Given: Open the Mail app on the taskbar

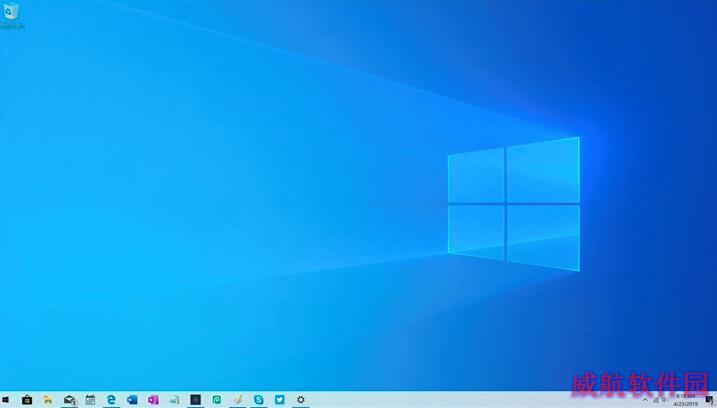Looking at the screenshot, I should click(x=70, y=400).
